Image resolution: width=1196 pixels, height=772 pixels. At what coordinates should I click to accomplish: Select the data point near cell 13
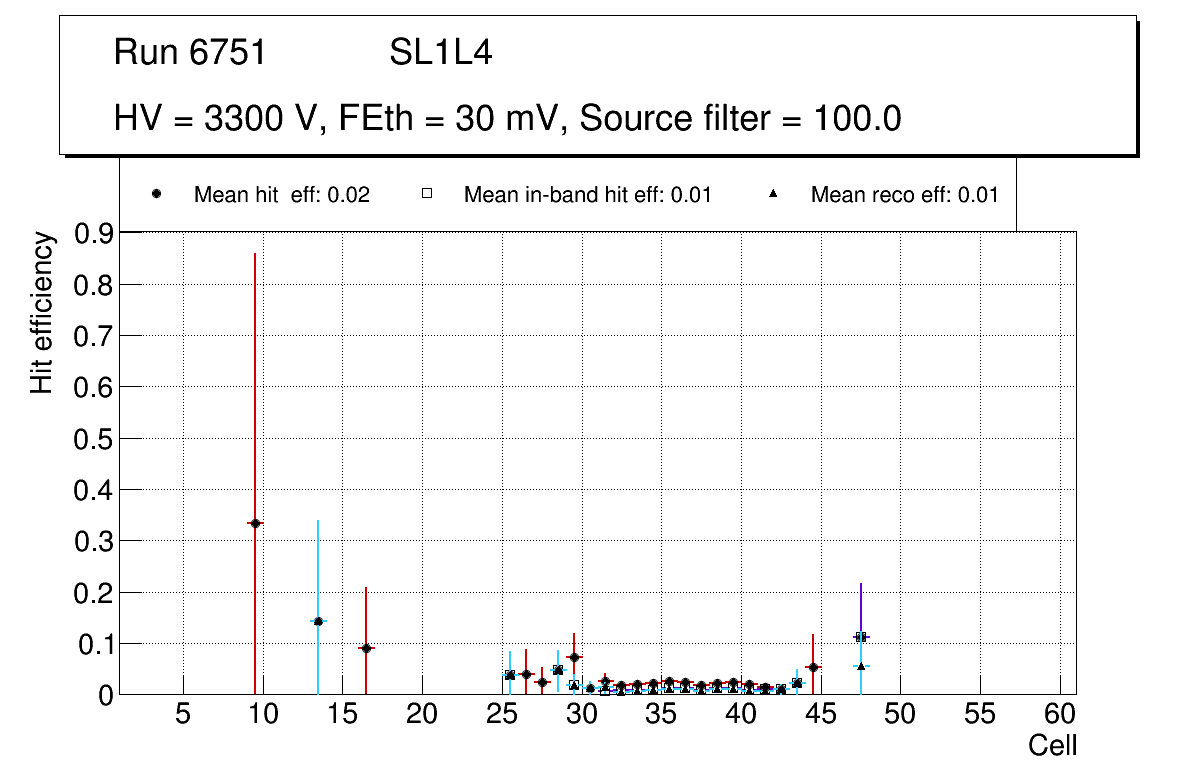point(318,621)
